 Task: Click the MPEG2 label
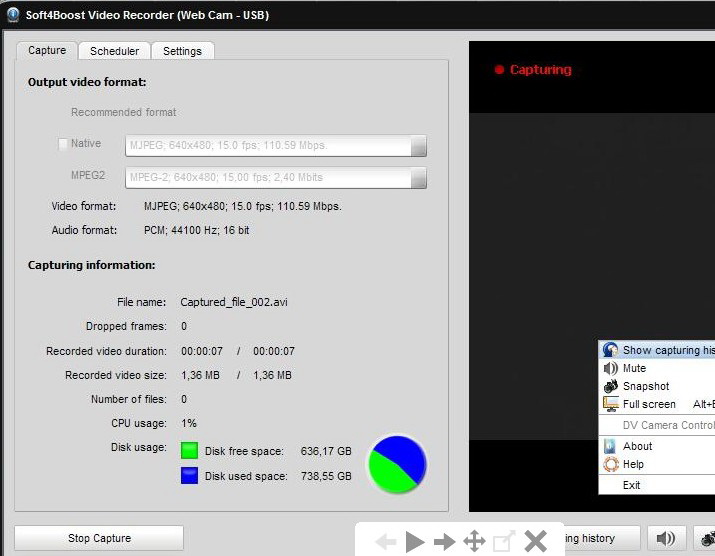click(88, 175)
